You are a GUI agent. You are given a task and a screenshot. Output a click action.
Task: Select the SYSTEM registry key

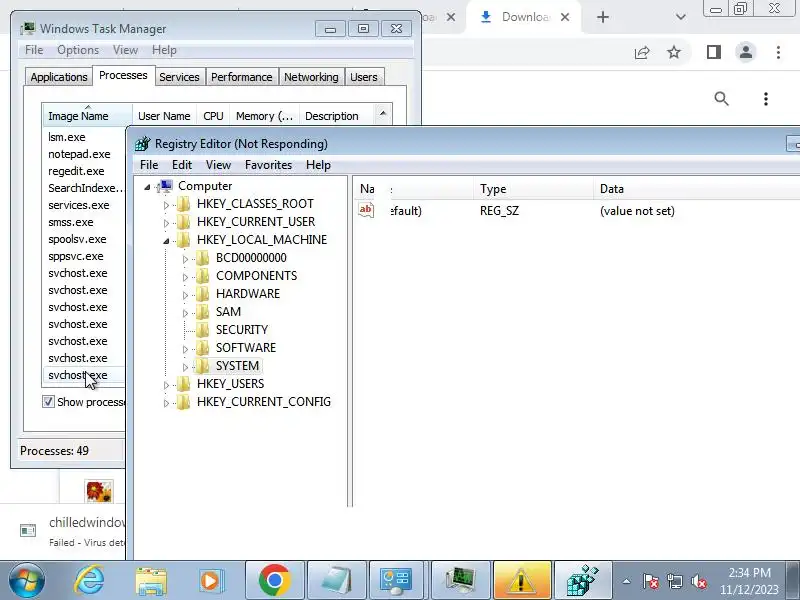pyautogui.click(x=237, y=366)
